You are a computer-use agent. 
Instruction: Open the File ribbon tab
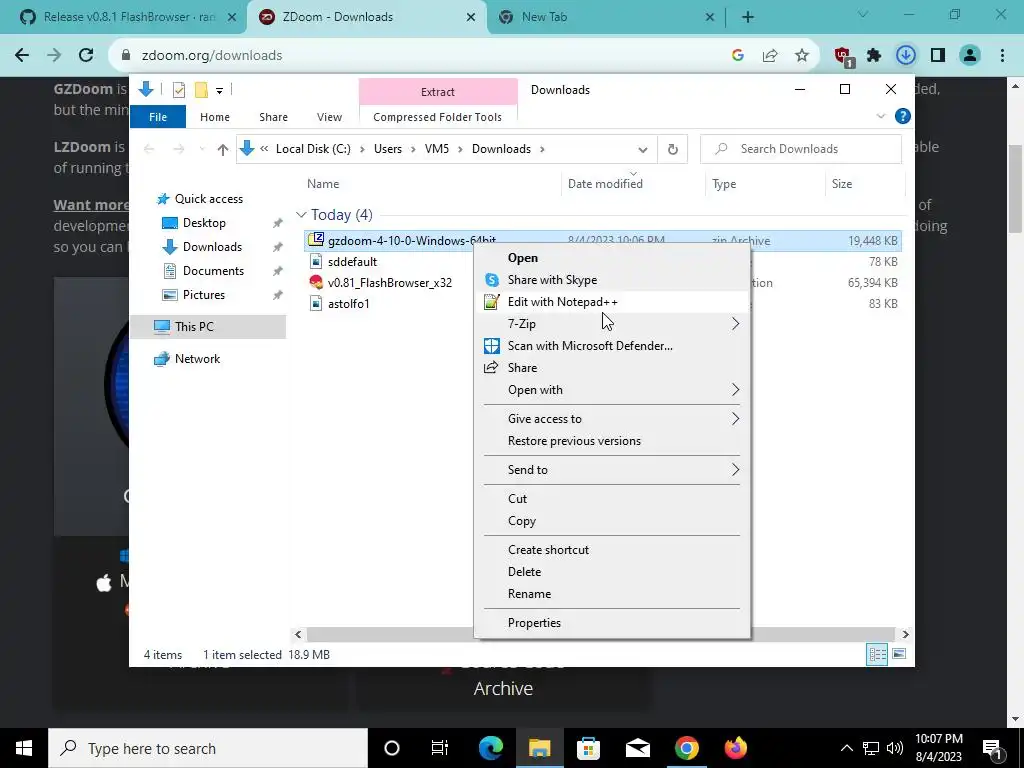click(x=158, y=117)
